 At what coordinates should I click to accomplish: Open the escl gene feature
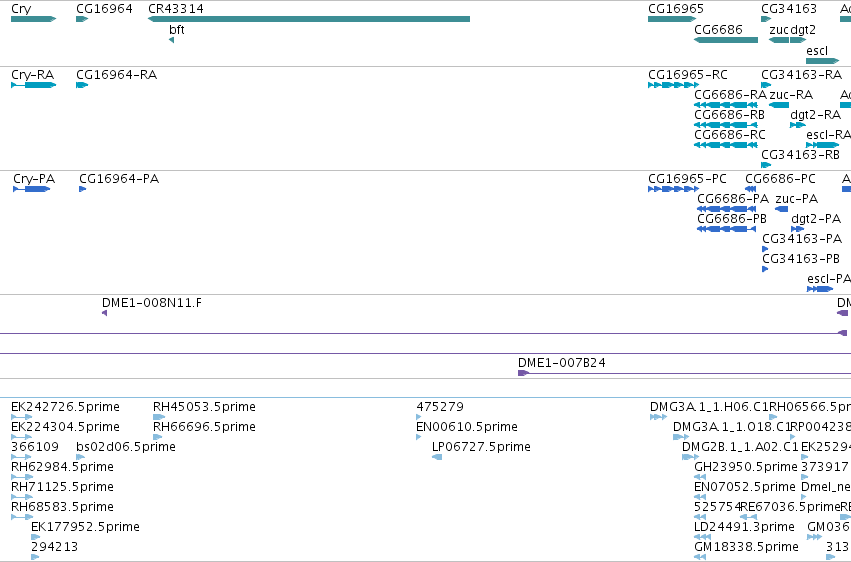tap(817, 51)
